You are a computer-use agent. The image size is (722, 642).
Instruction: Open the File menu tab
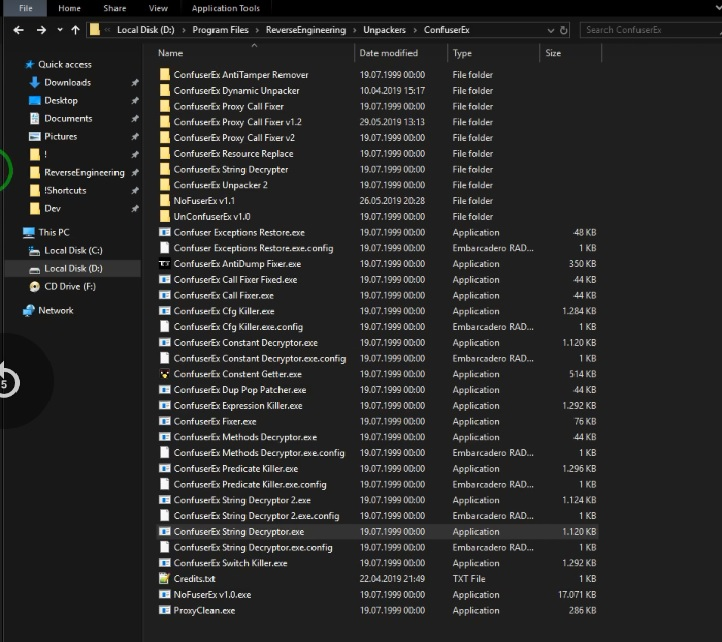26,8
